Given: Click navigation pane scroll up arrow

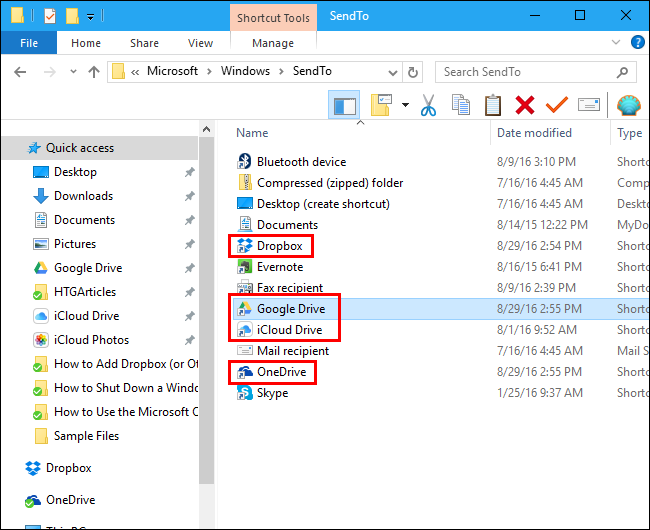Looking at the screenshot, I should point(206,129).
